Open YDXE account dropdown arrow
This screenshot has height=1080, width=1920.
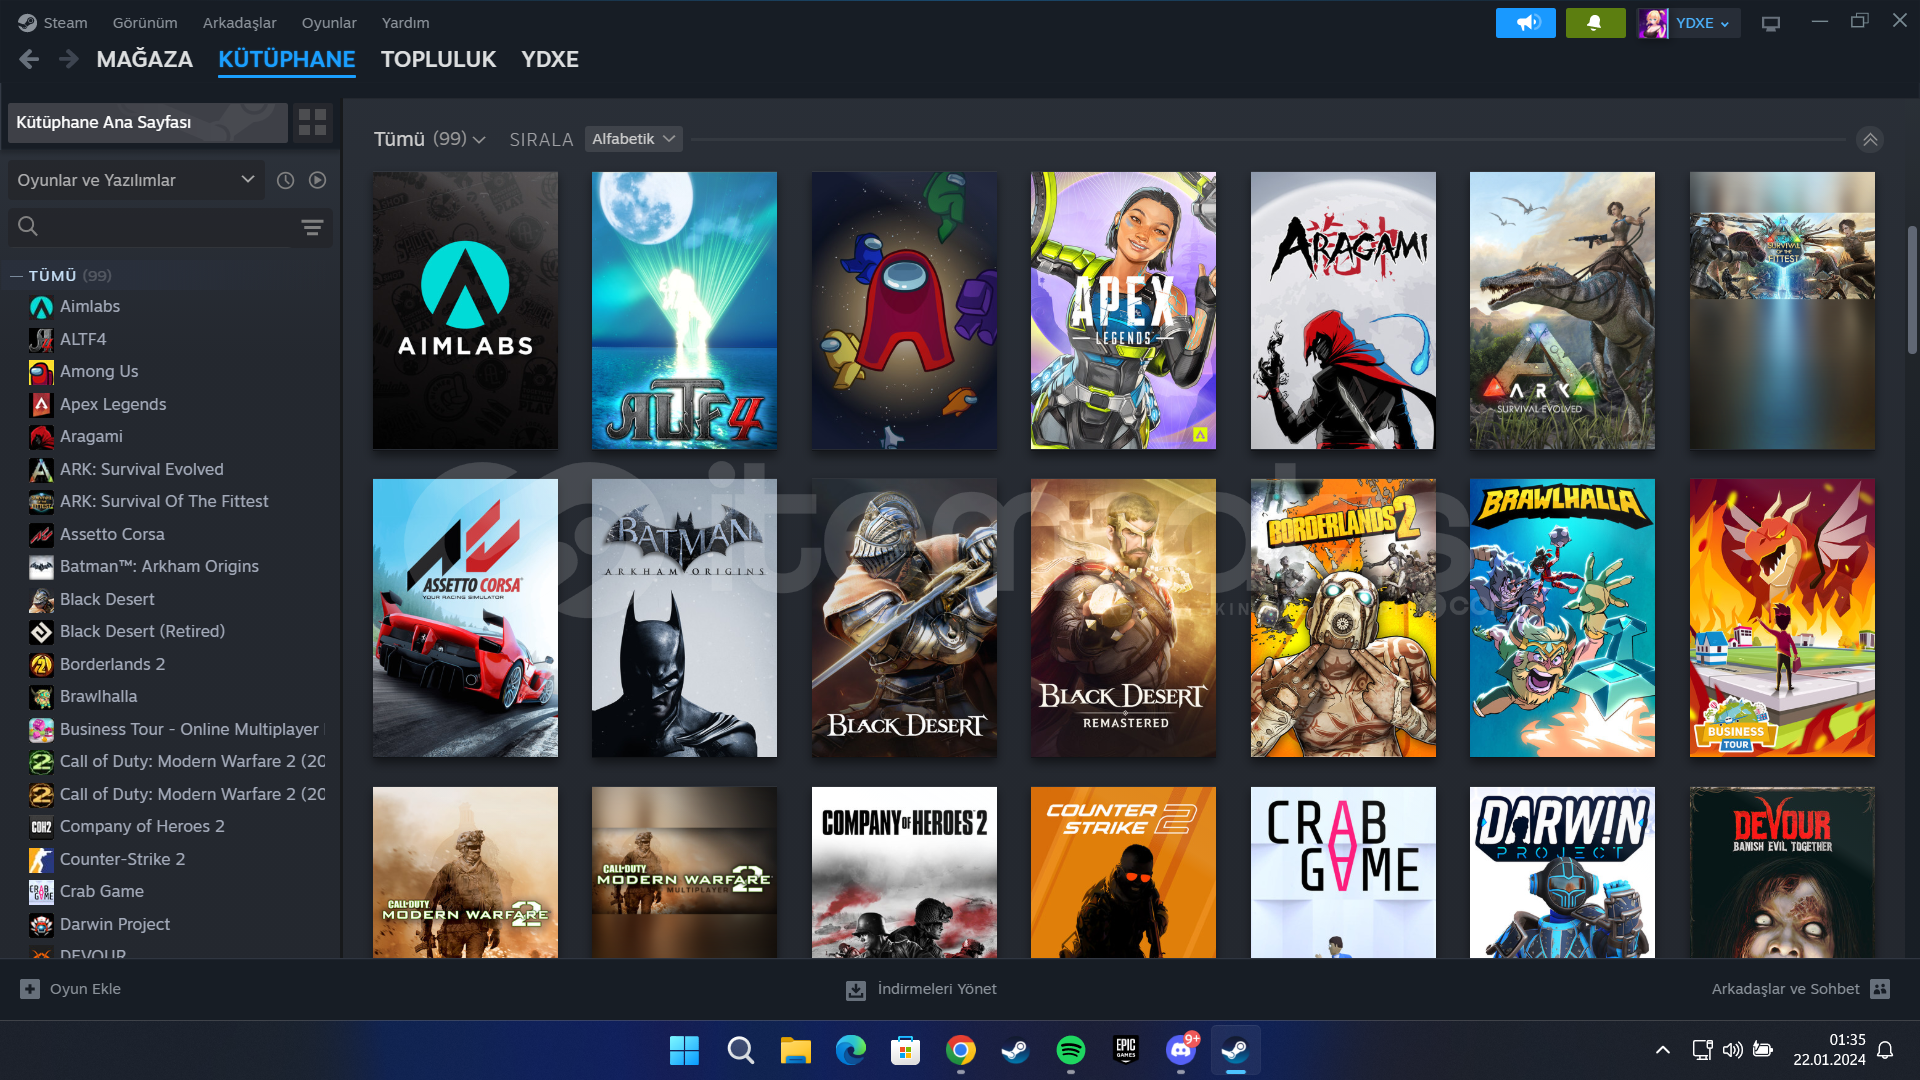pos(1725,23)
